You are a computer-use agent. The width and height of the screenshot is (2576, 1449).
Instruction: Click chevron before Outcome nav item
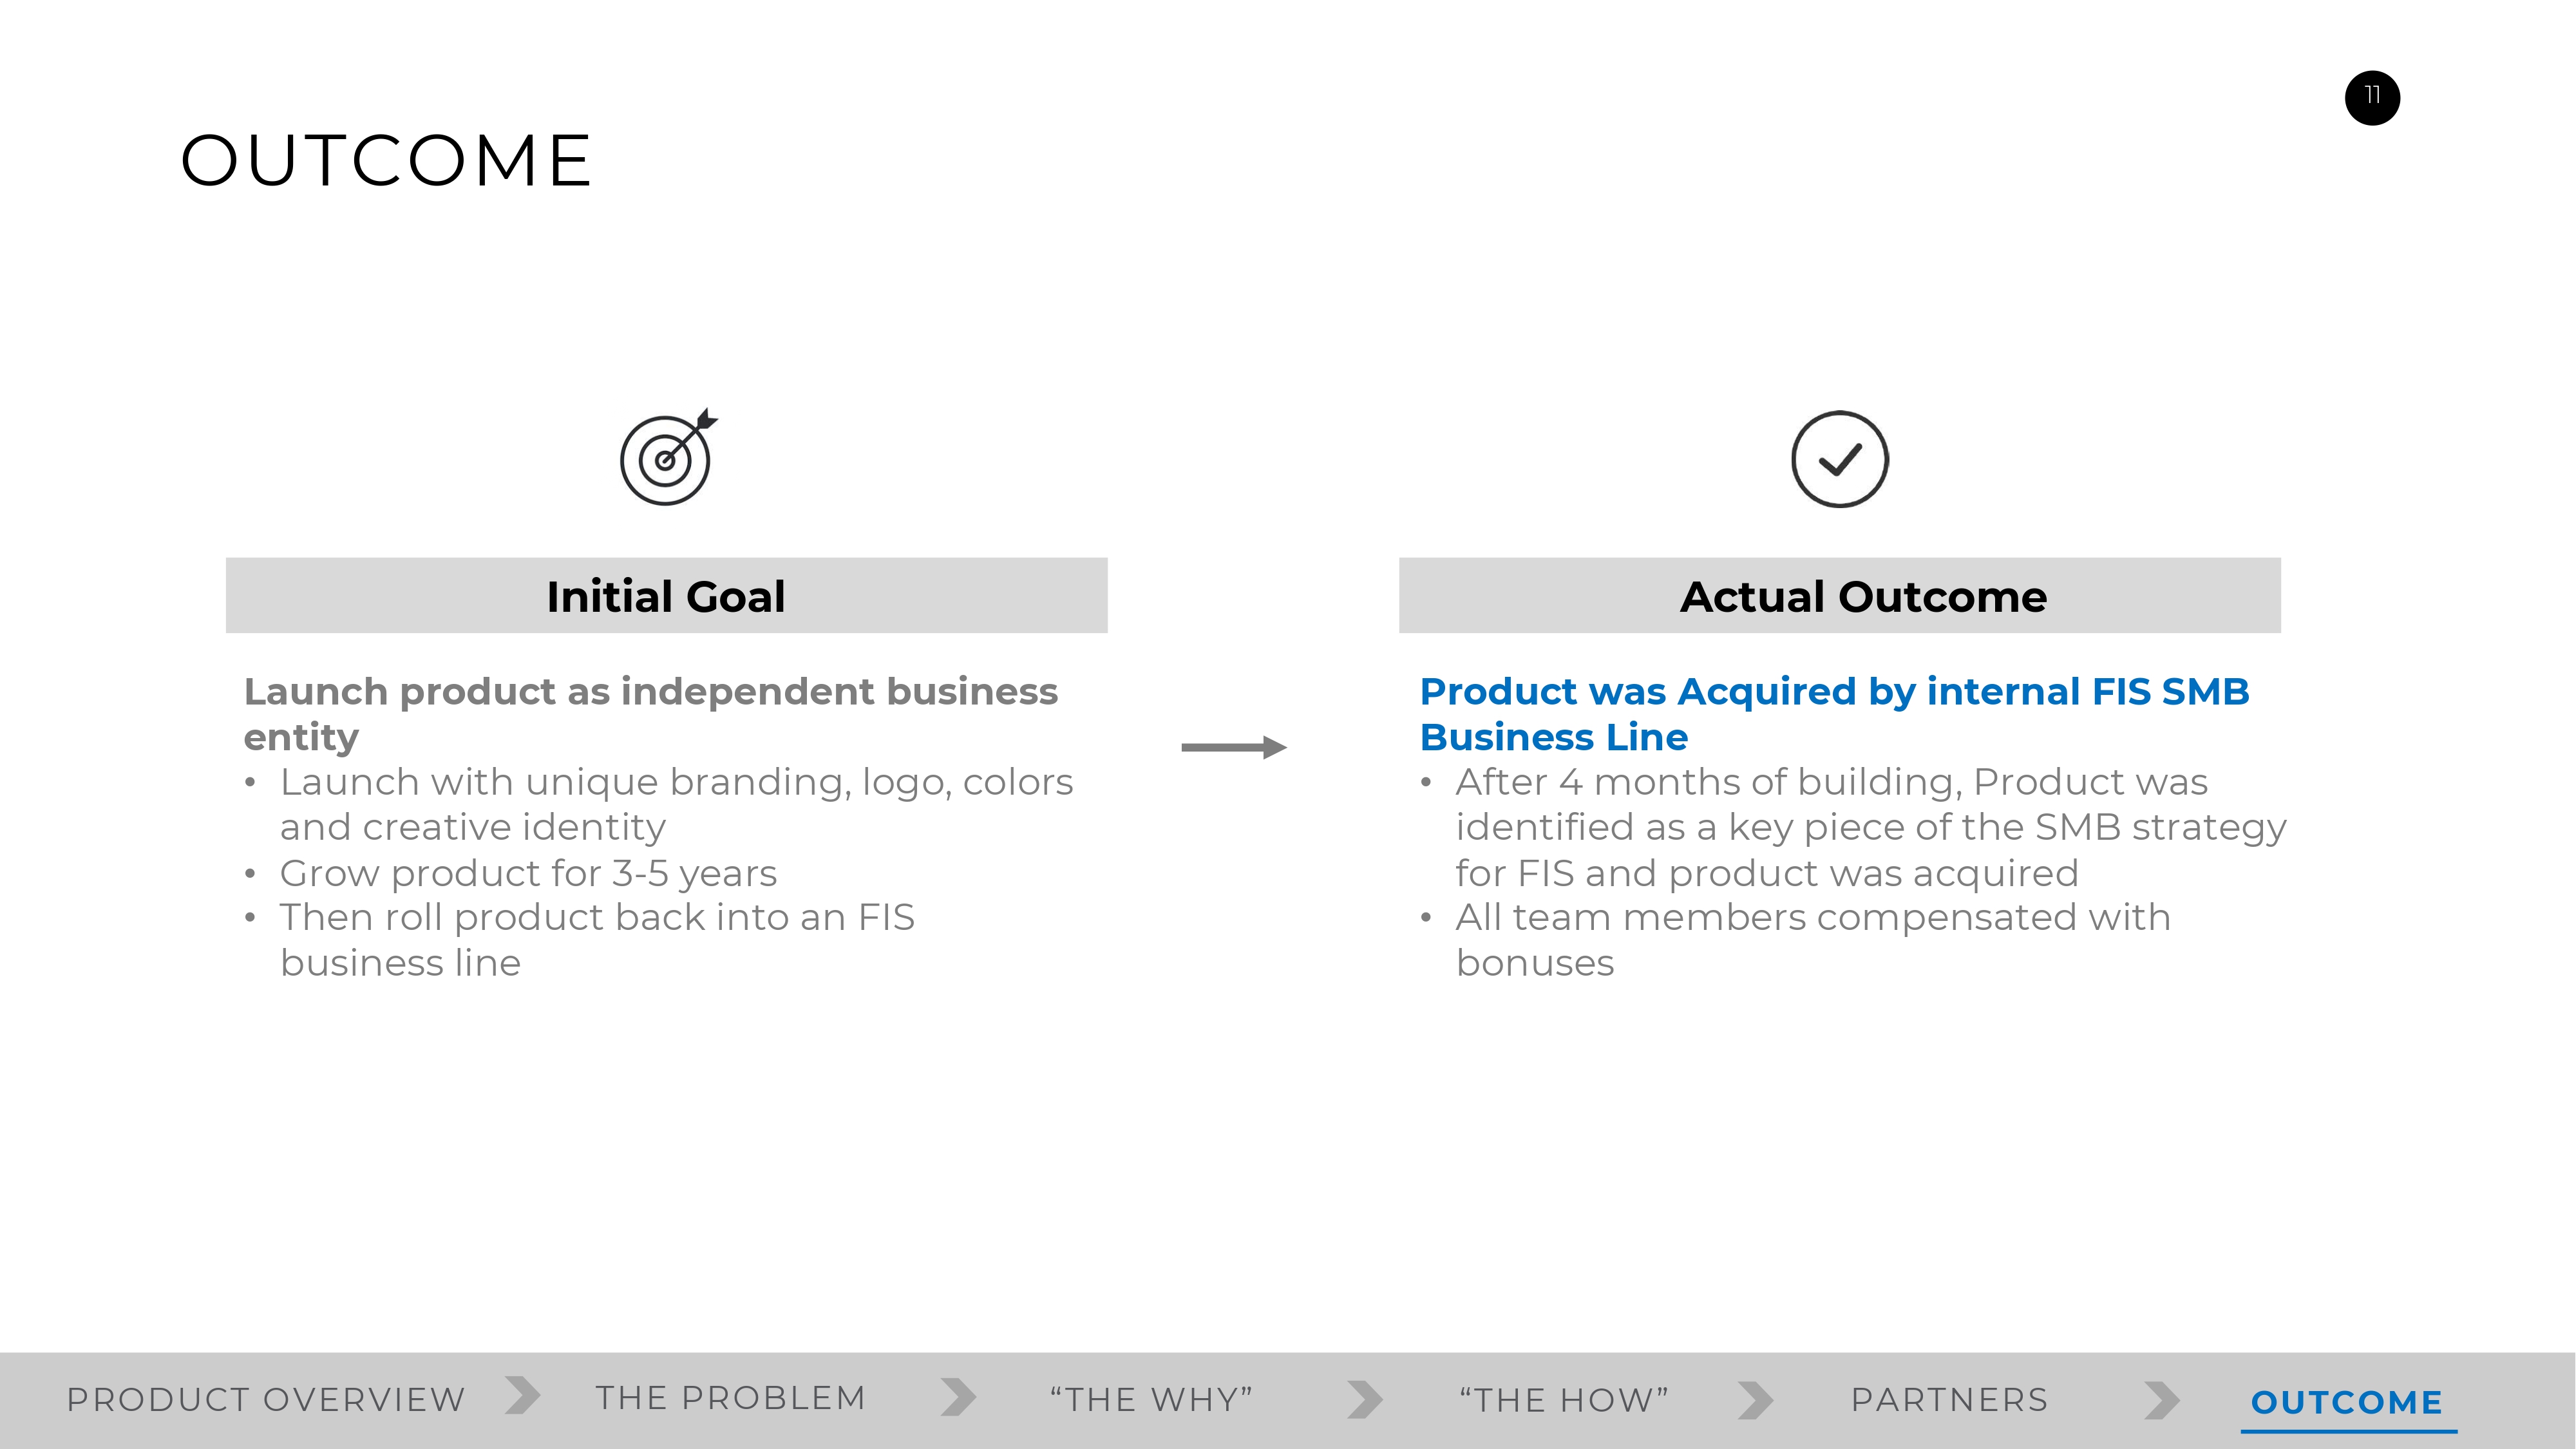pyautogui.click(x=2161, y=1400)
